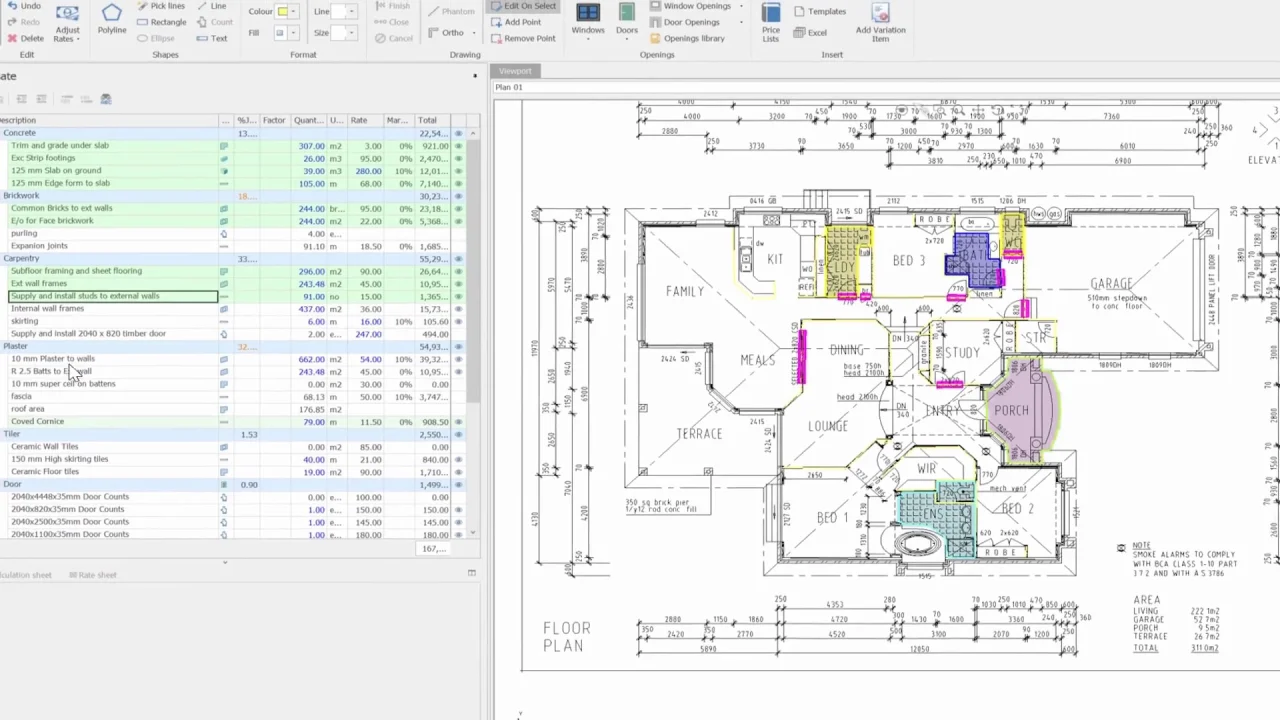Click the Close shape button
Viewport: 1280px width, 720px height.
392,22
